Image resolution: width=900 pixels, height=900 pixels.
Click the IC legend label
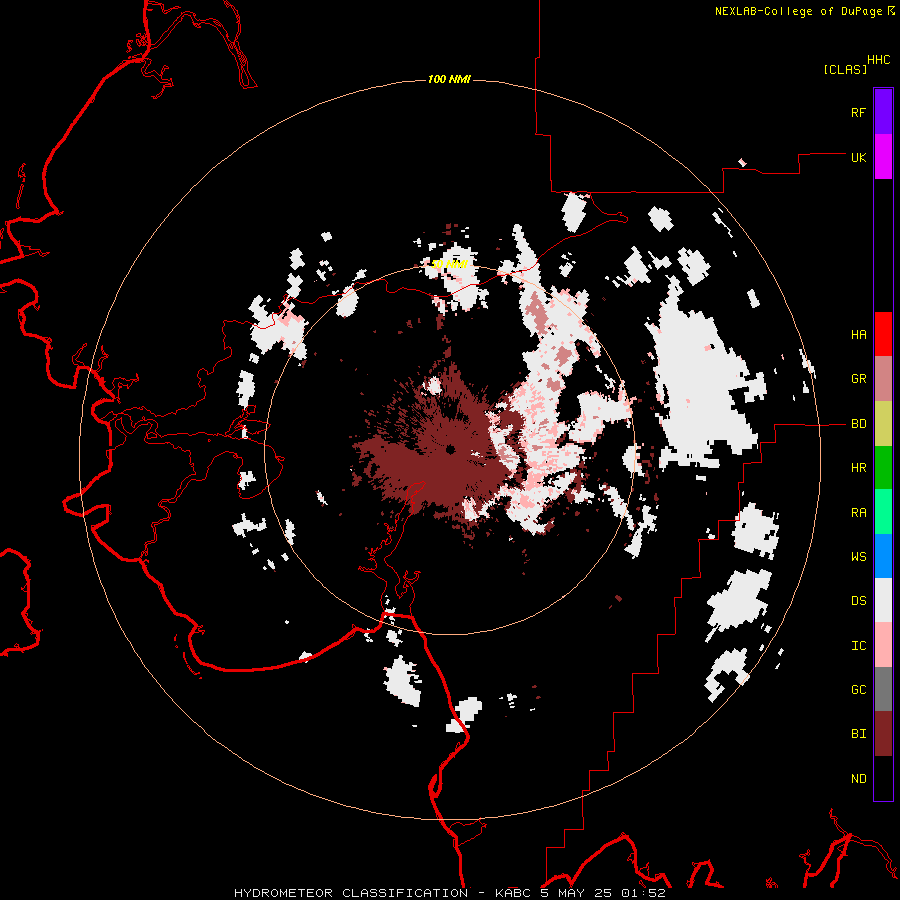click(859, 646)
